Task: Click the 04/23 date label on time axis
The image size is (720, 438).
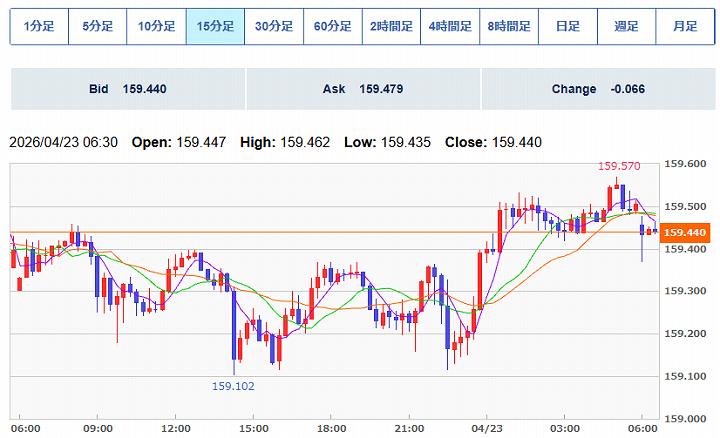Action: tap(486, 427)
